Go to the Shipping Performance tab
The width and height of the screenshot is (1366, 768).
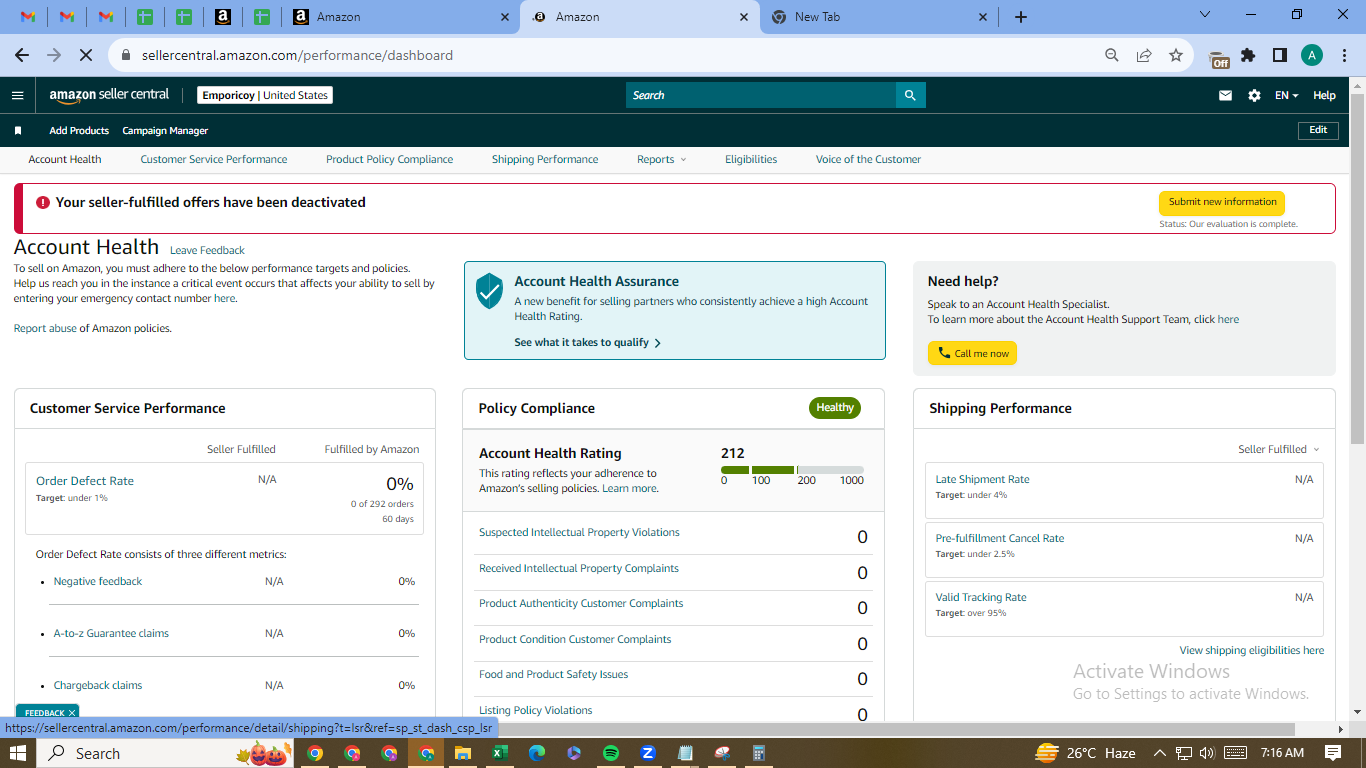click(545, 159)
